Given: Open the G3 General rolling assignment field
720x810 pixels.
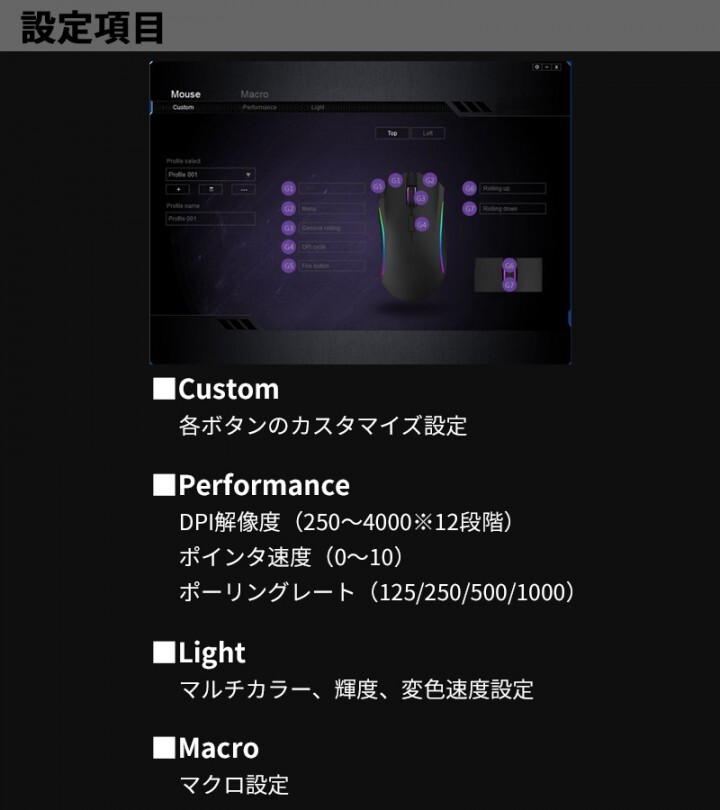Looking at the screenshot, I should 332,228.
